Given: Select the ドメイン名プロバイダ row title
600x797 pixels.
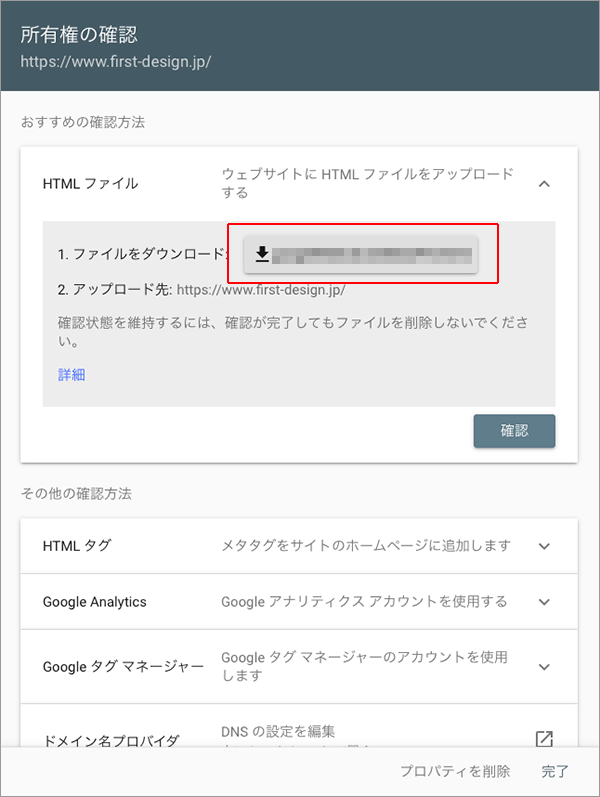Looking at the screenshot, I should [x=111, y=741].
